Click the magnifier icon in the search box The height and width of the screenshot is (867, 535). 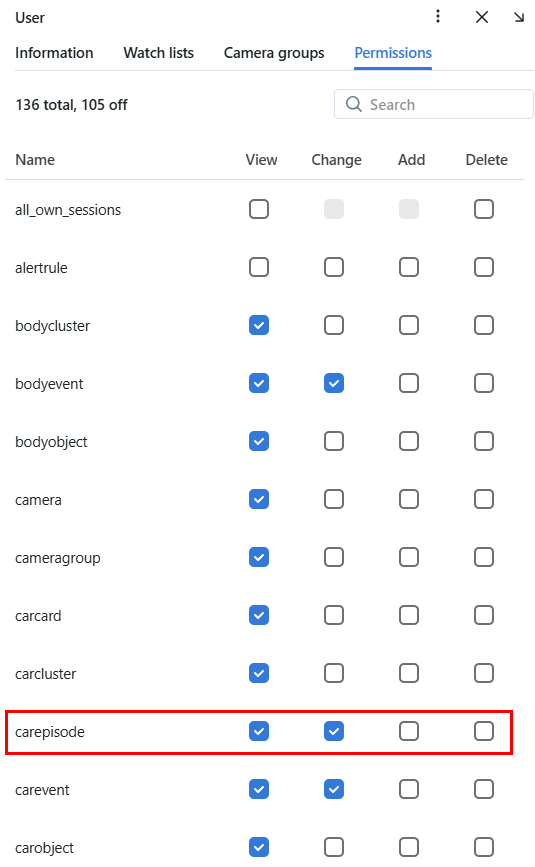click(354, 104)
